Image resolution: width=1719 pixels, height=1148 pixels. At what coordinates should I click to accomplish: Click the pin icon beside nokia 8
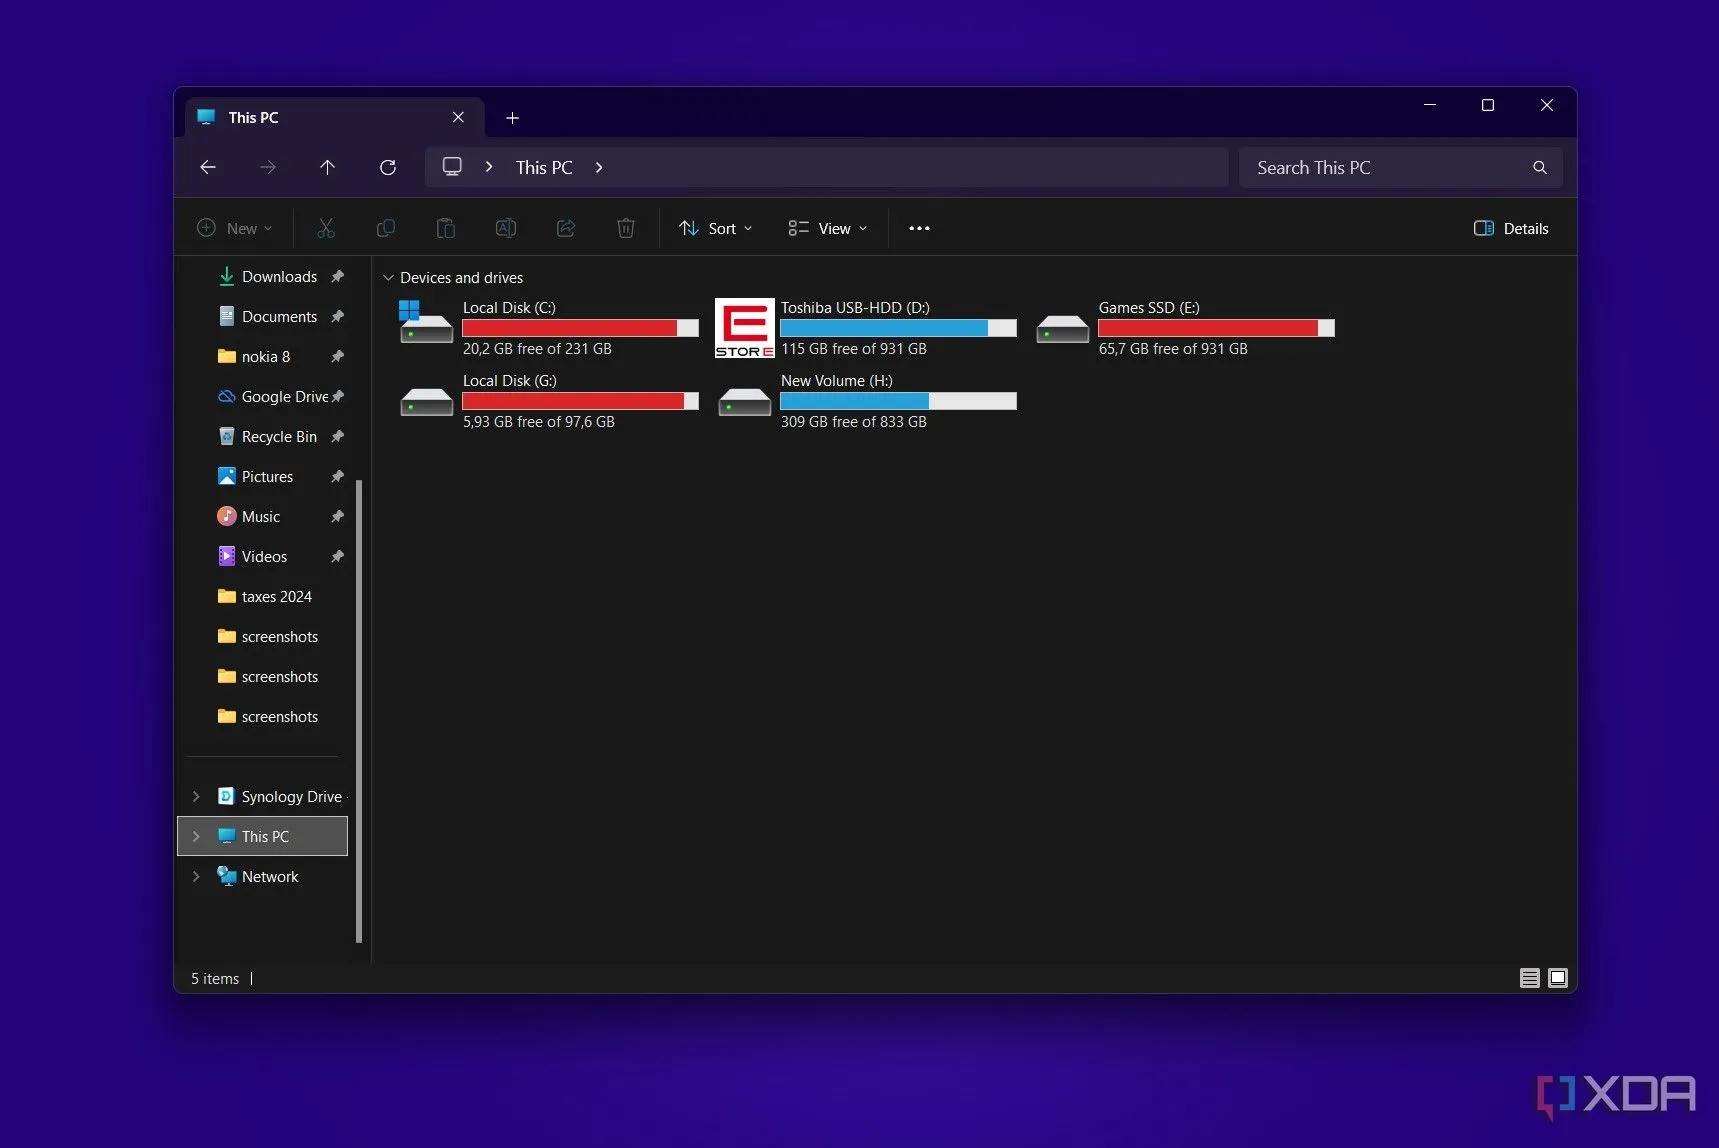click(x=338, y=356)
